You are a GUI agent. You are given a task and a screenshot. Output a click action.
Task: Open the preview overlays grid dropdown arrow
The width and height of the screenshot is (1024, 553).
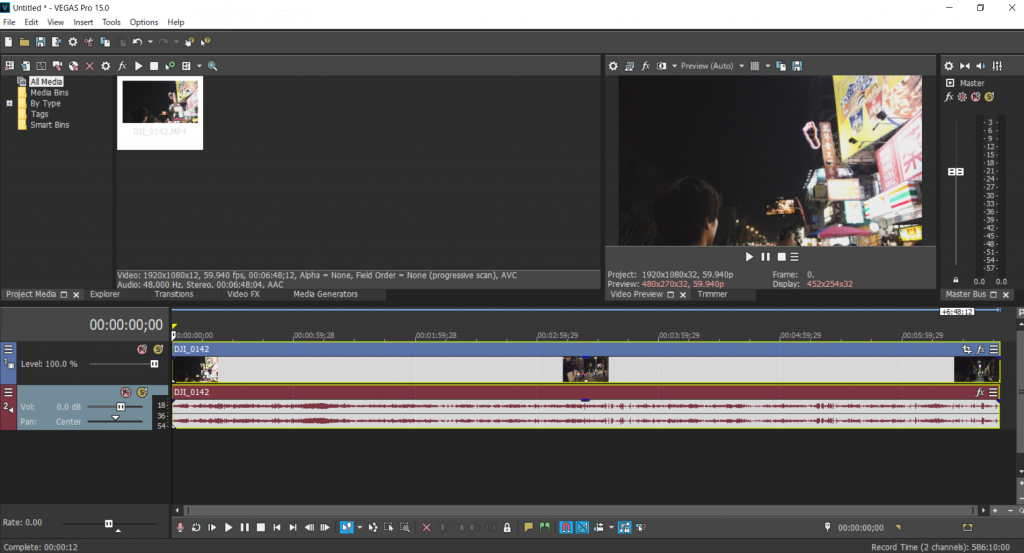(767, 66)
